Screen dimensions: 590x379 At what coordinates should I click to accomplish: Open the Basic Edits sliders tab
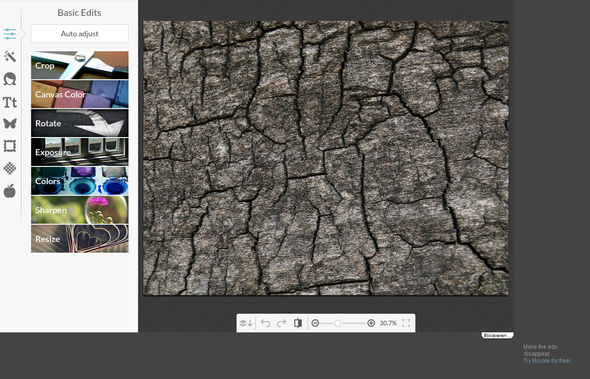coord(10,34)
